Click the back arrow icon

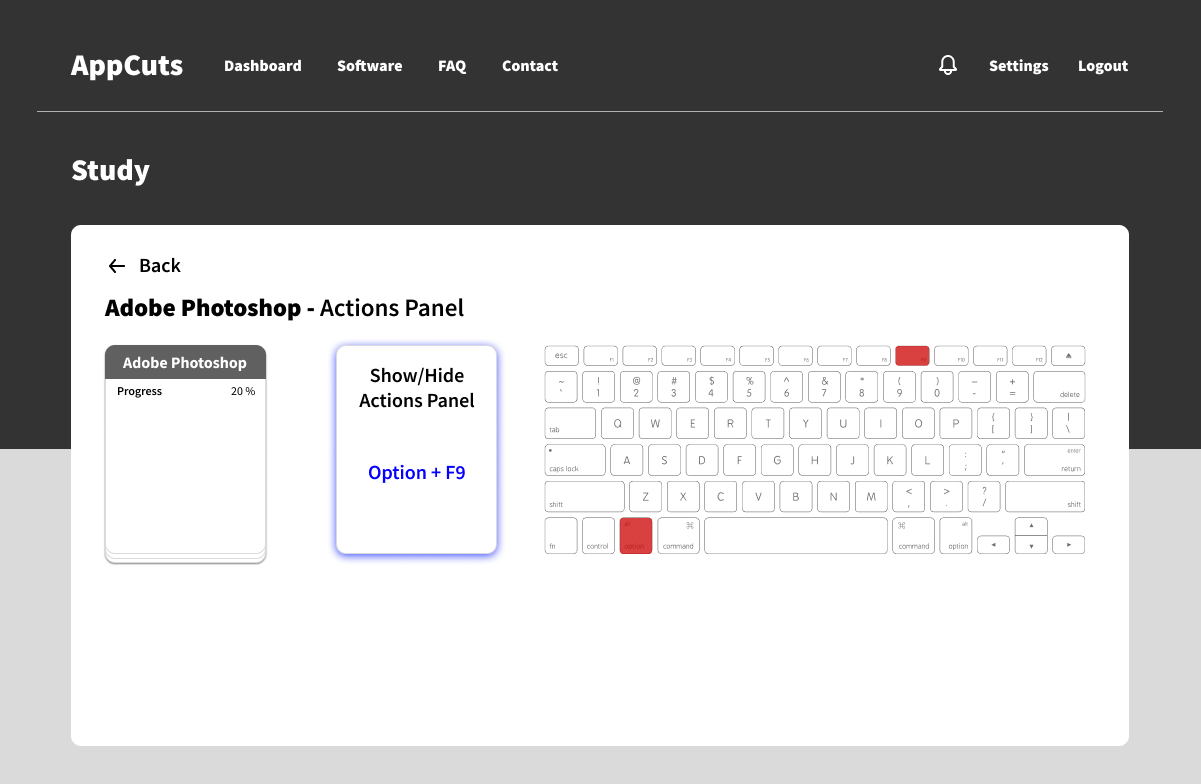click(117, 266)
